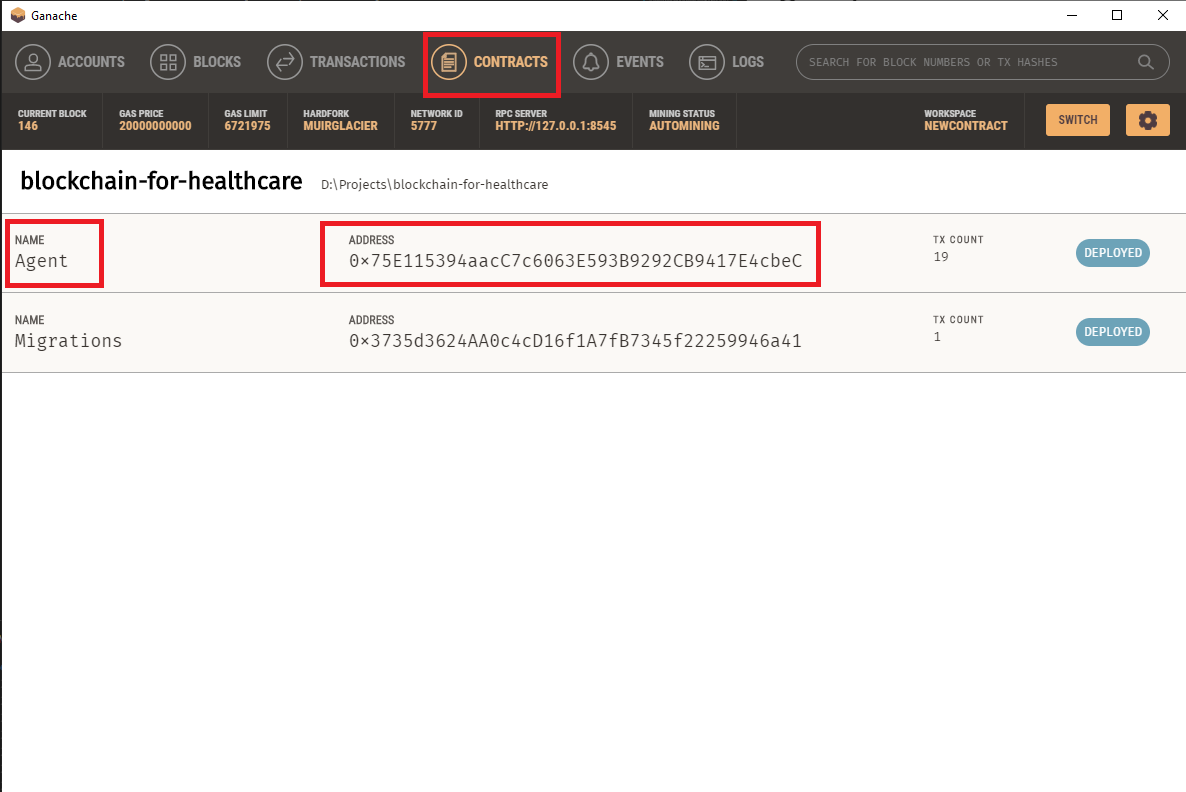The image size is (1186, 792).
Task: Click the Events bell icon
Action: click(591, 62)
